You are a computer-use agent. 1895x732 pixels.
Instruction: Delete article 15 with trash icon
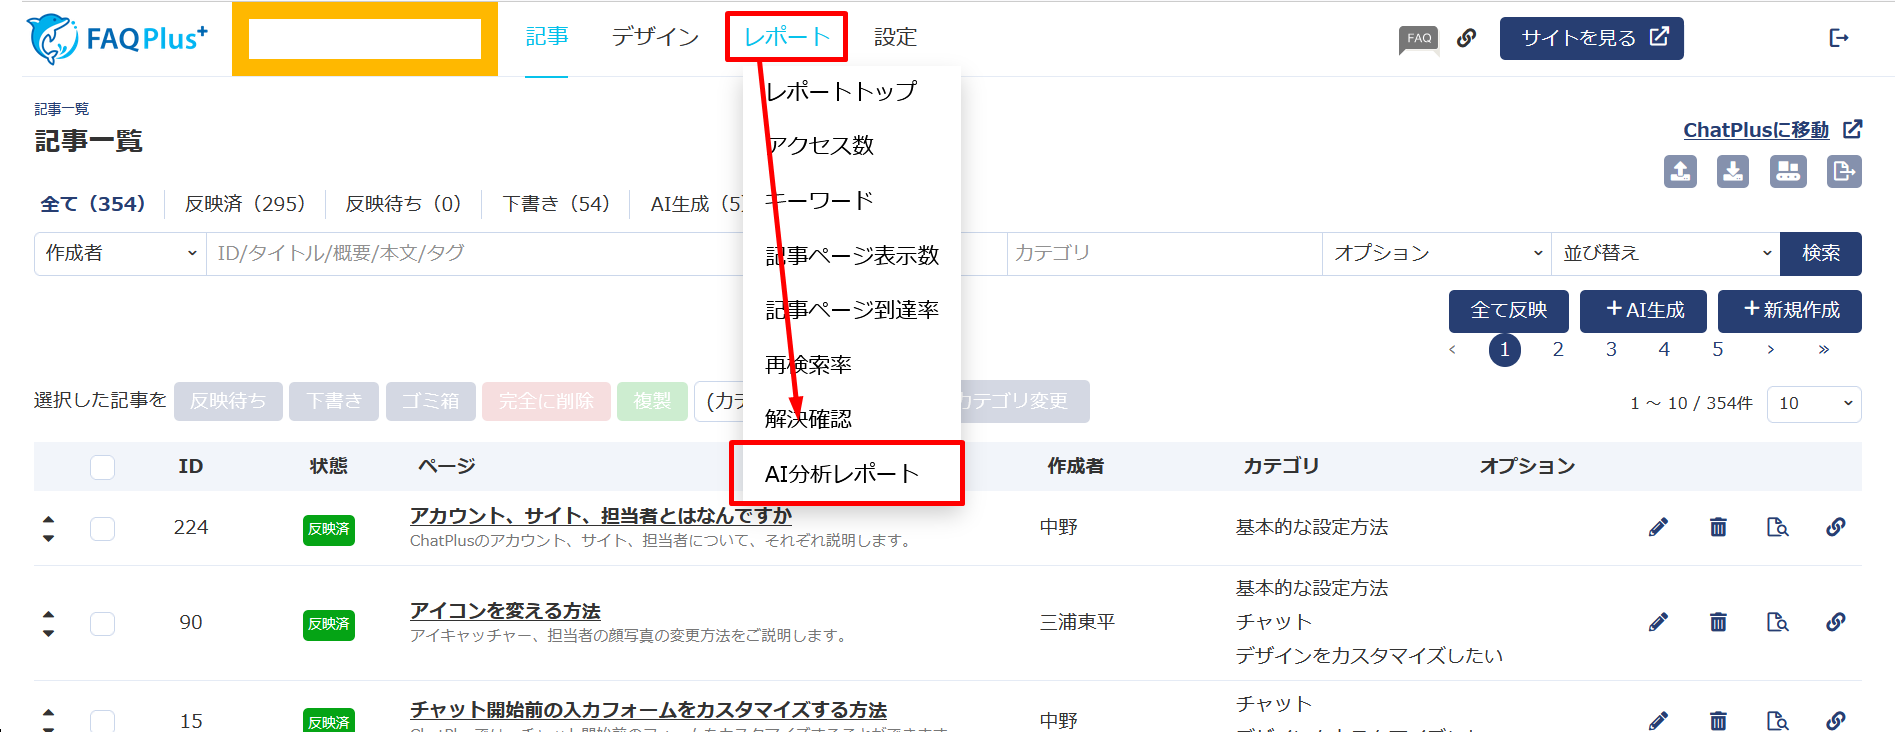point(1718,720)
